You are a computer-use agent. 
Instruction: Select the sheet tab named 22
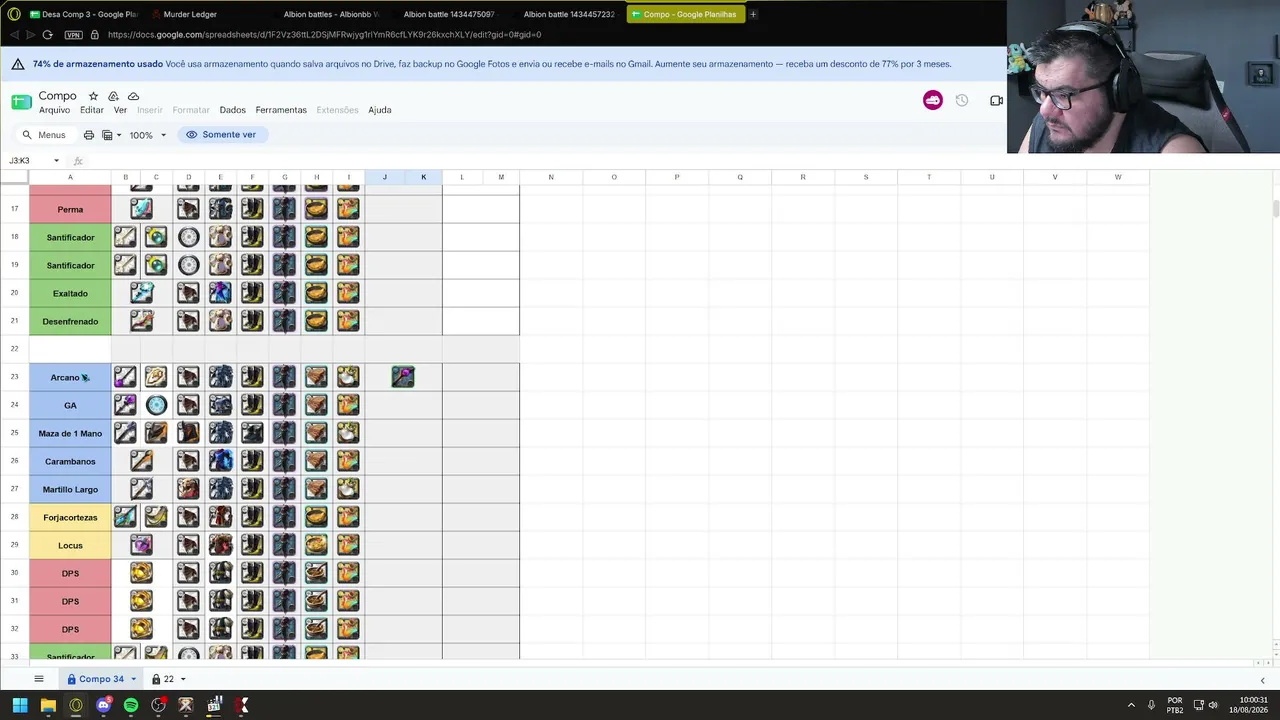tap(168, 679)
